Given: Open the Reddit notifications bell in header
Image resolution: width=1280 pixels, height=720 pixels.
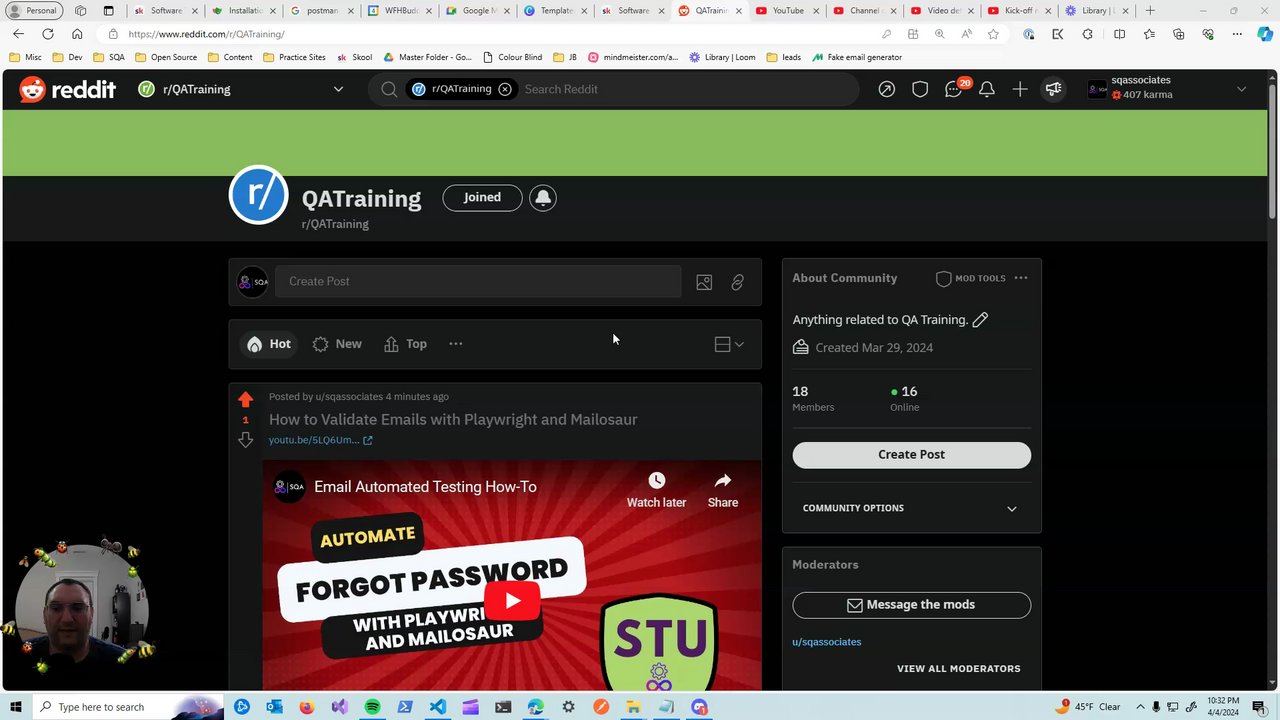Looking at the screenshot, I should pos(986,89).
